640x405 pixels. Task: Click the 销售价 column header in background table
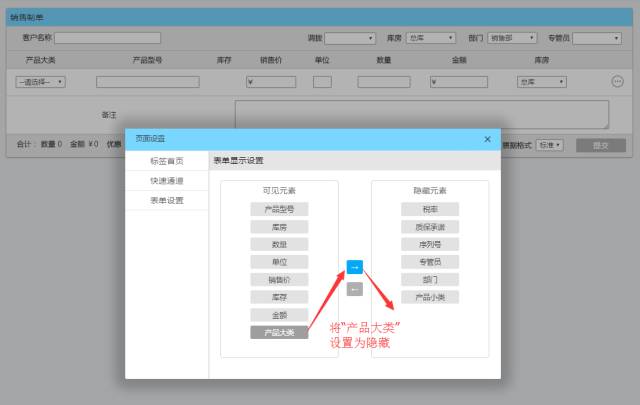[x=271, y=60]
